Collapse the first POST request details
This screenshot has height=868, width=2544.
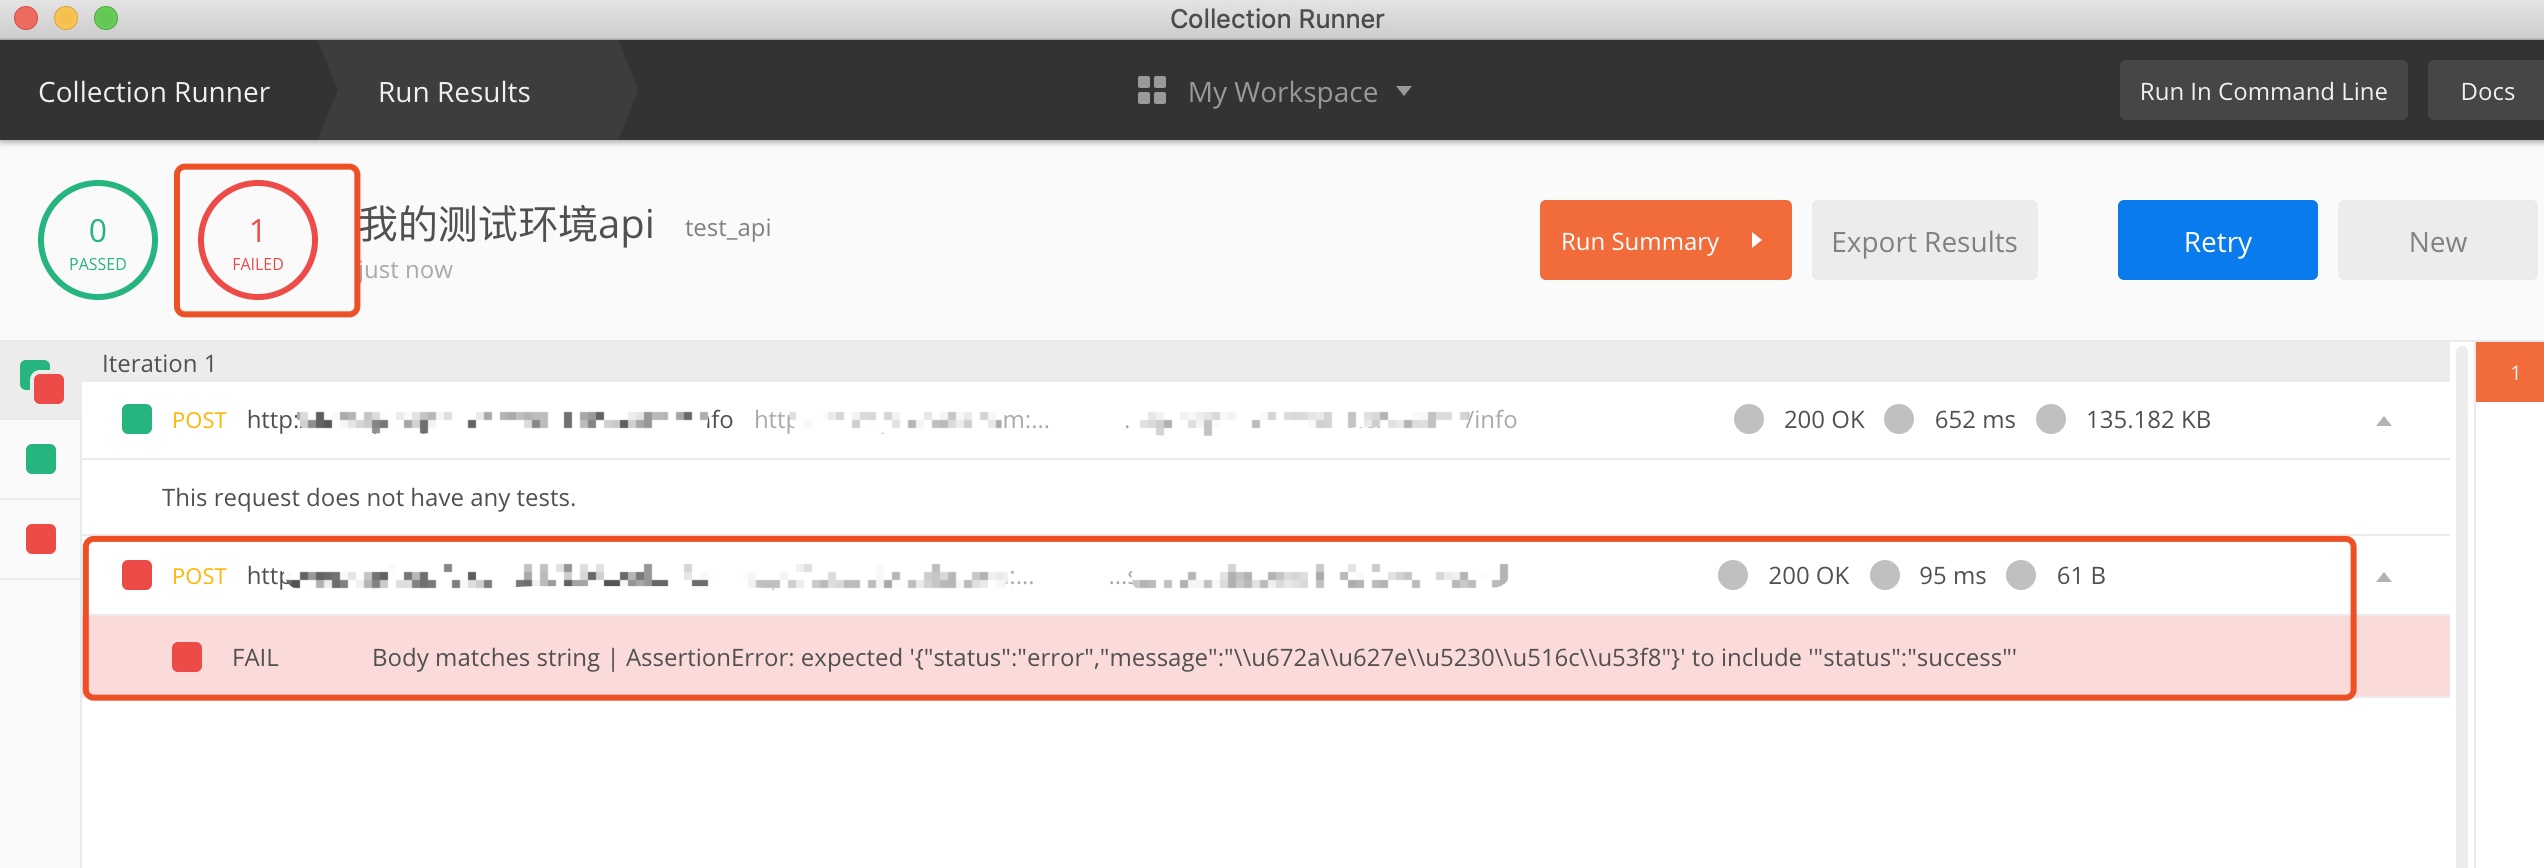pyautogui.click(x=2384, y=421)
